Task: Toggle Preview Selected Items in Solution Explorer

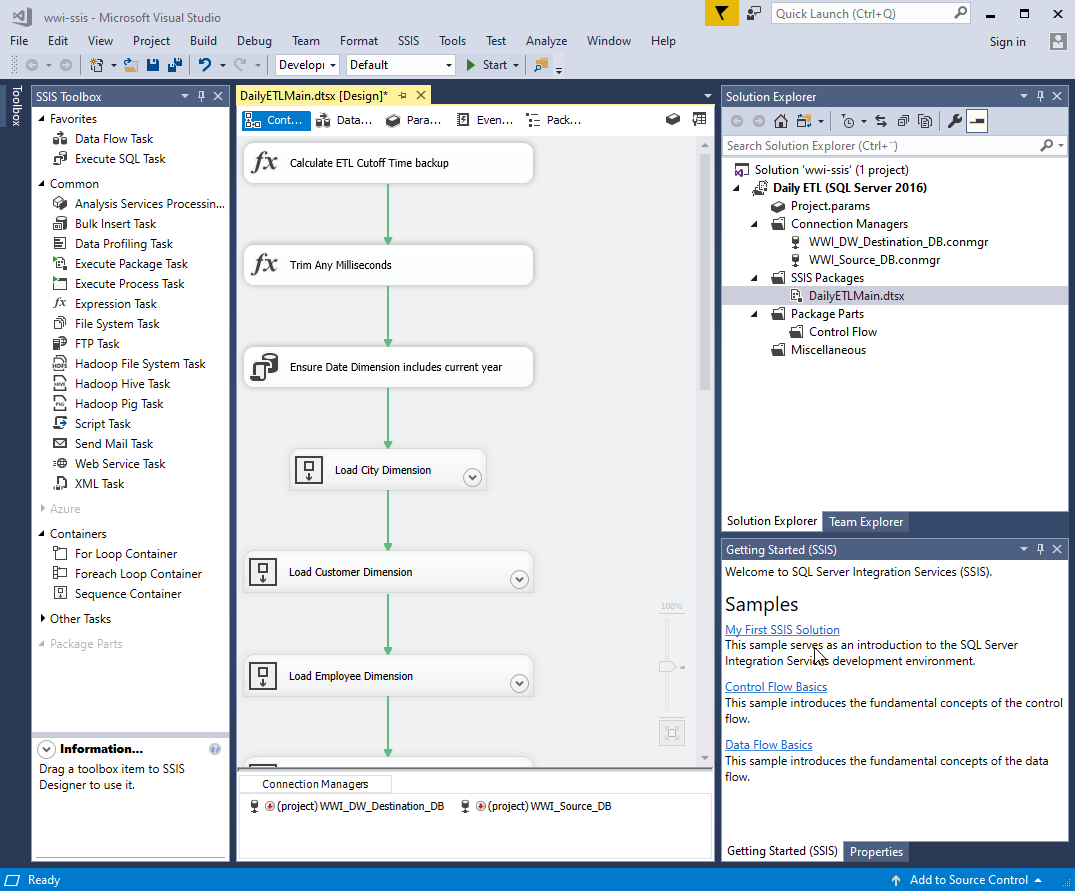Action: pos(977,121)
